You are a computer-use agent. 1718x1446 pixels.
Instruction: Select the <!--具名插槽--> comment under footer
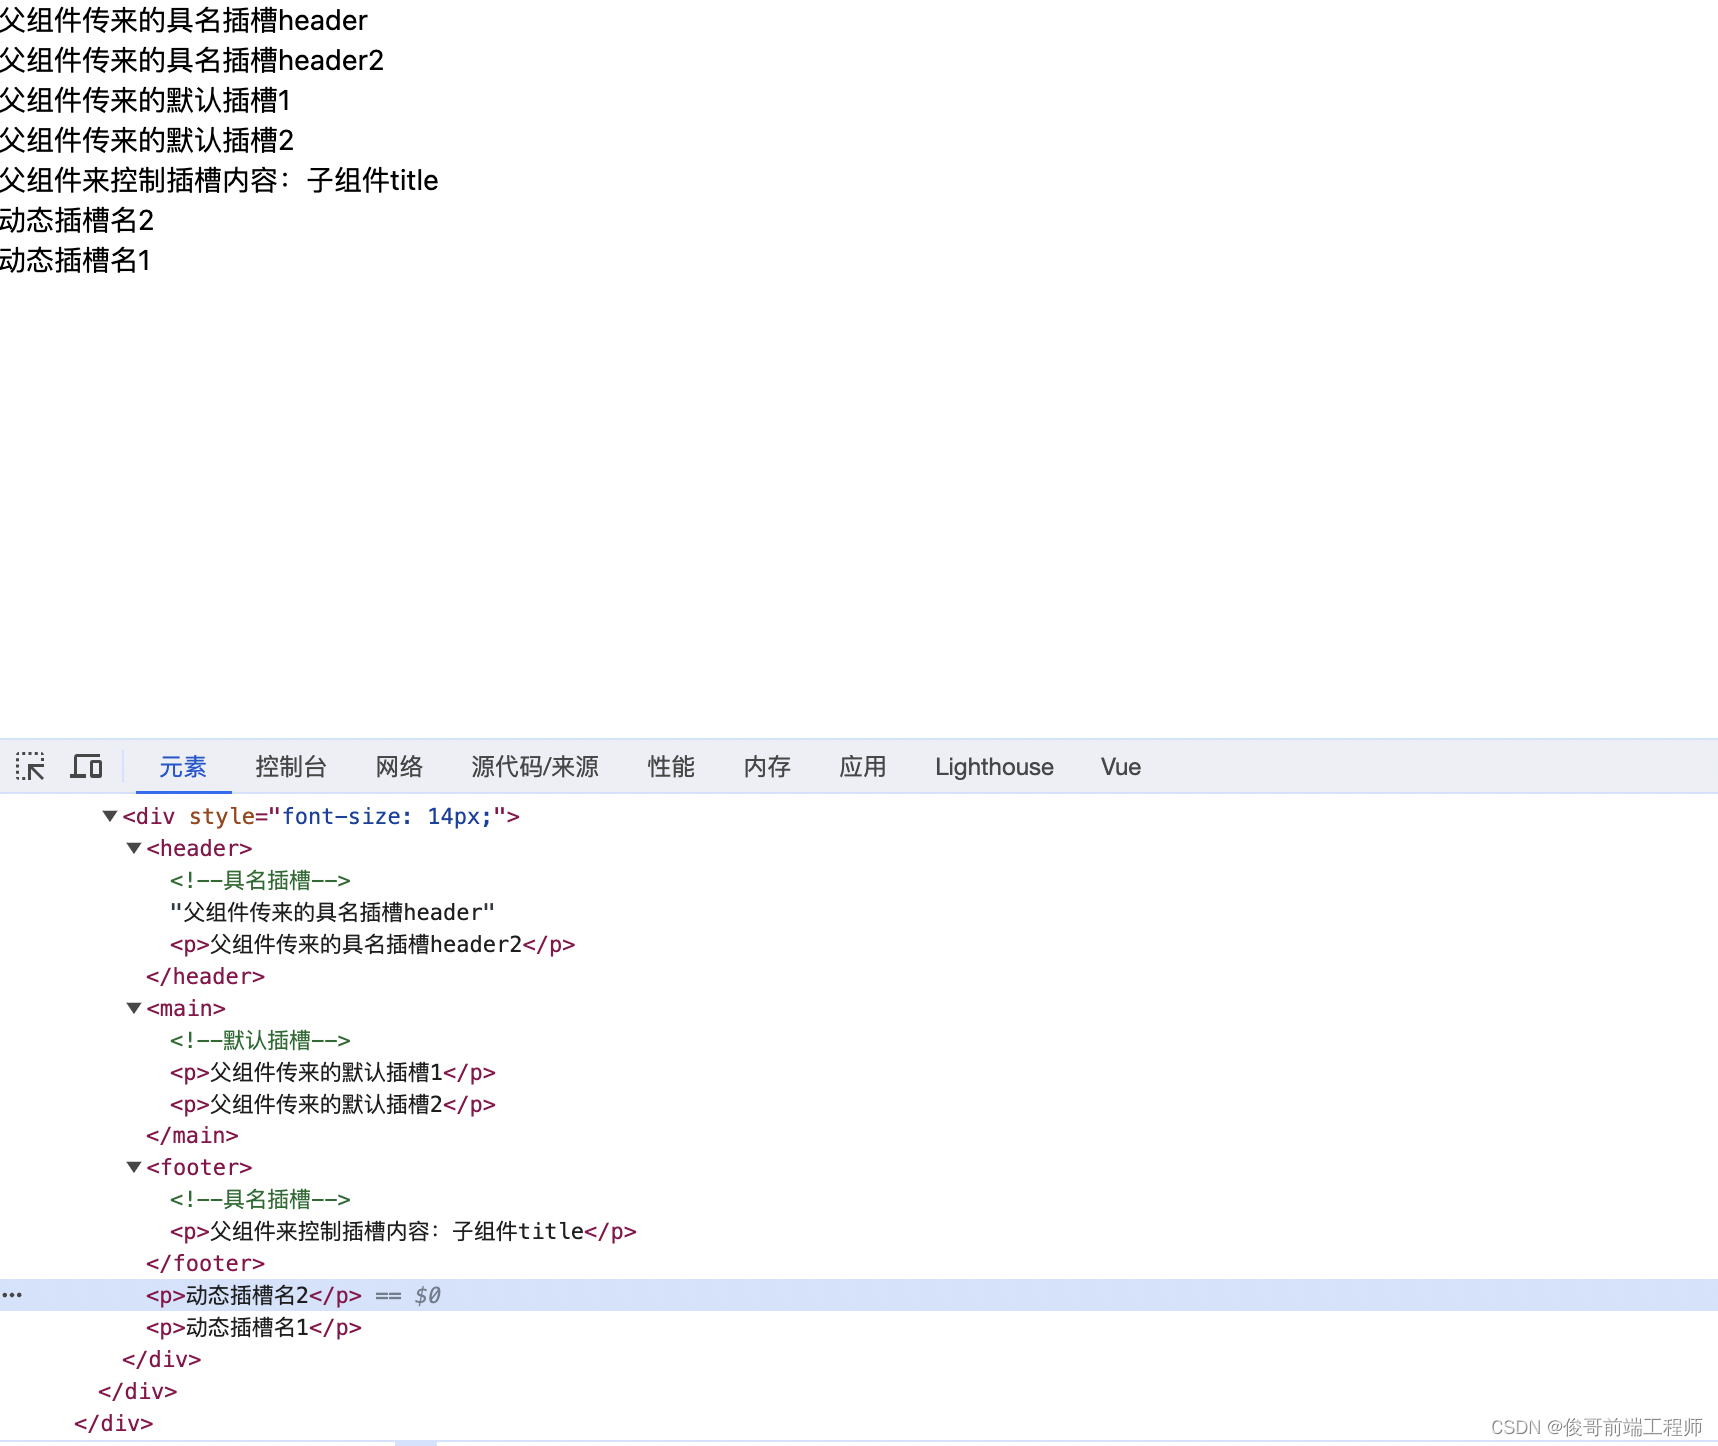click(260, 1199)
